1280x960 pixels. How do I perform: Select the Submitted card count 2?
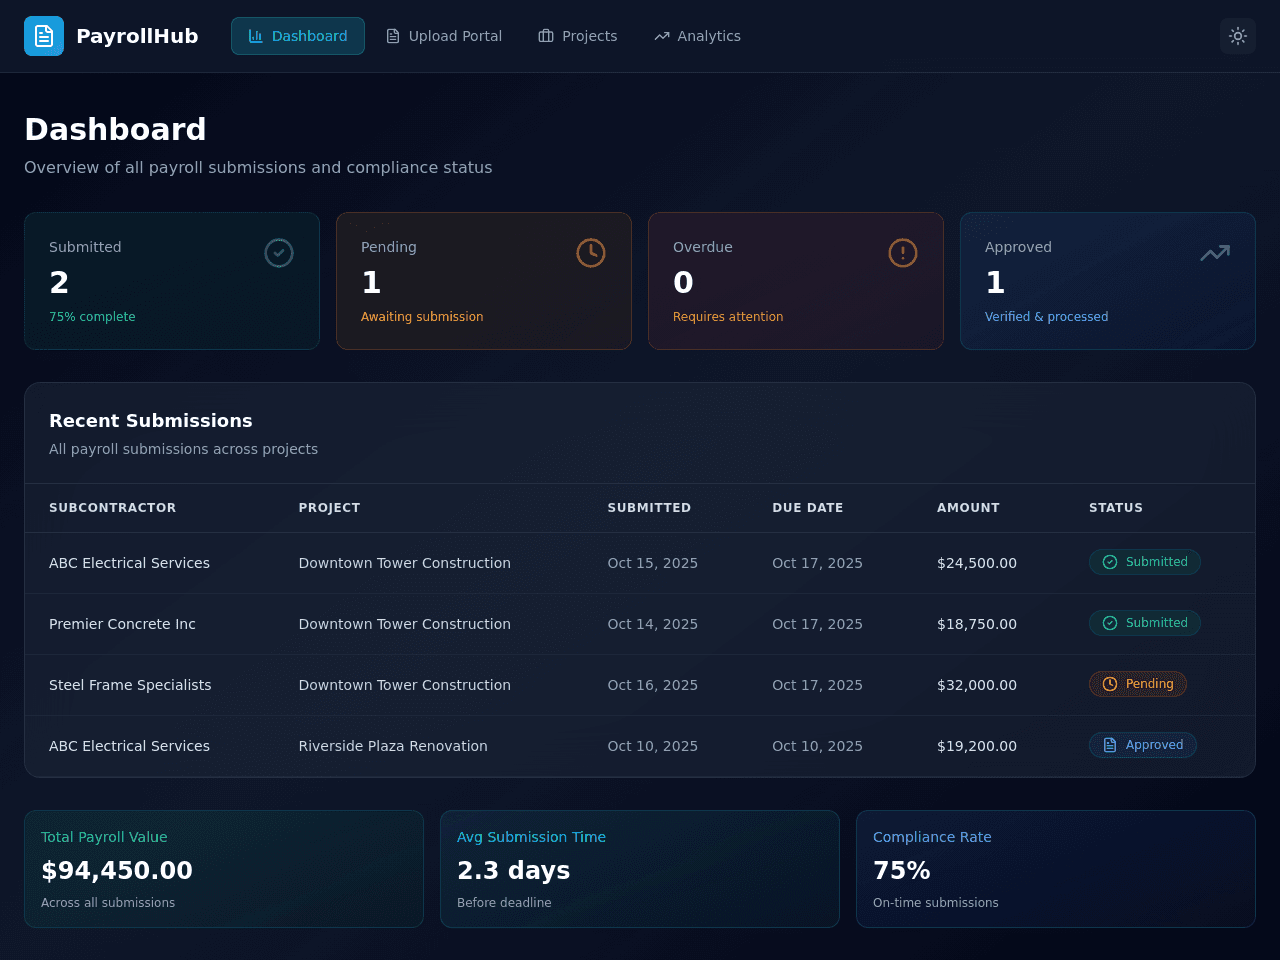point(59,283)
